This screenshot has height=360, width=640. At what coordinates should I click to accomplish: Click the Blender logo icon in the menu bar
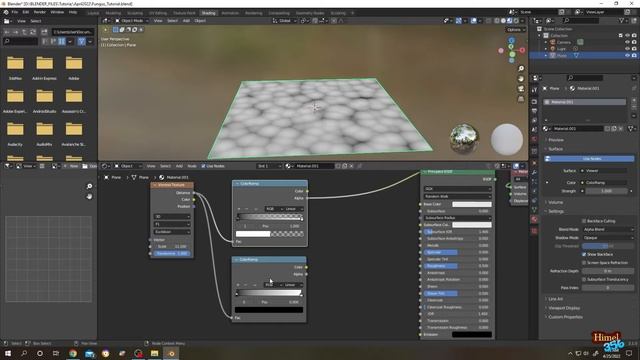point(6,12)
